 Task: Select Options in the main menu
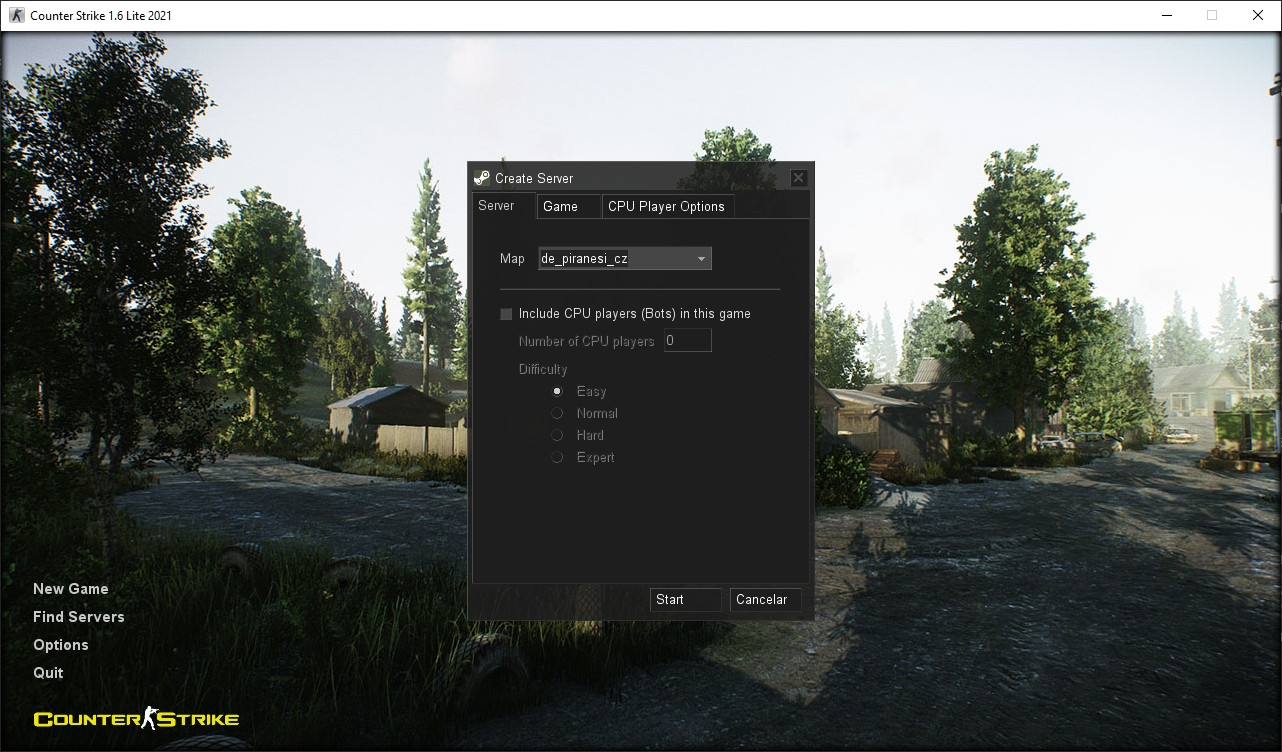coord(60,644)
